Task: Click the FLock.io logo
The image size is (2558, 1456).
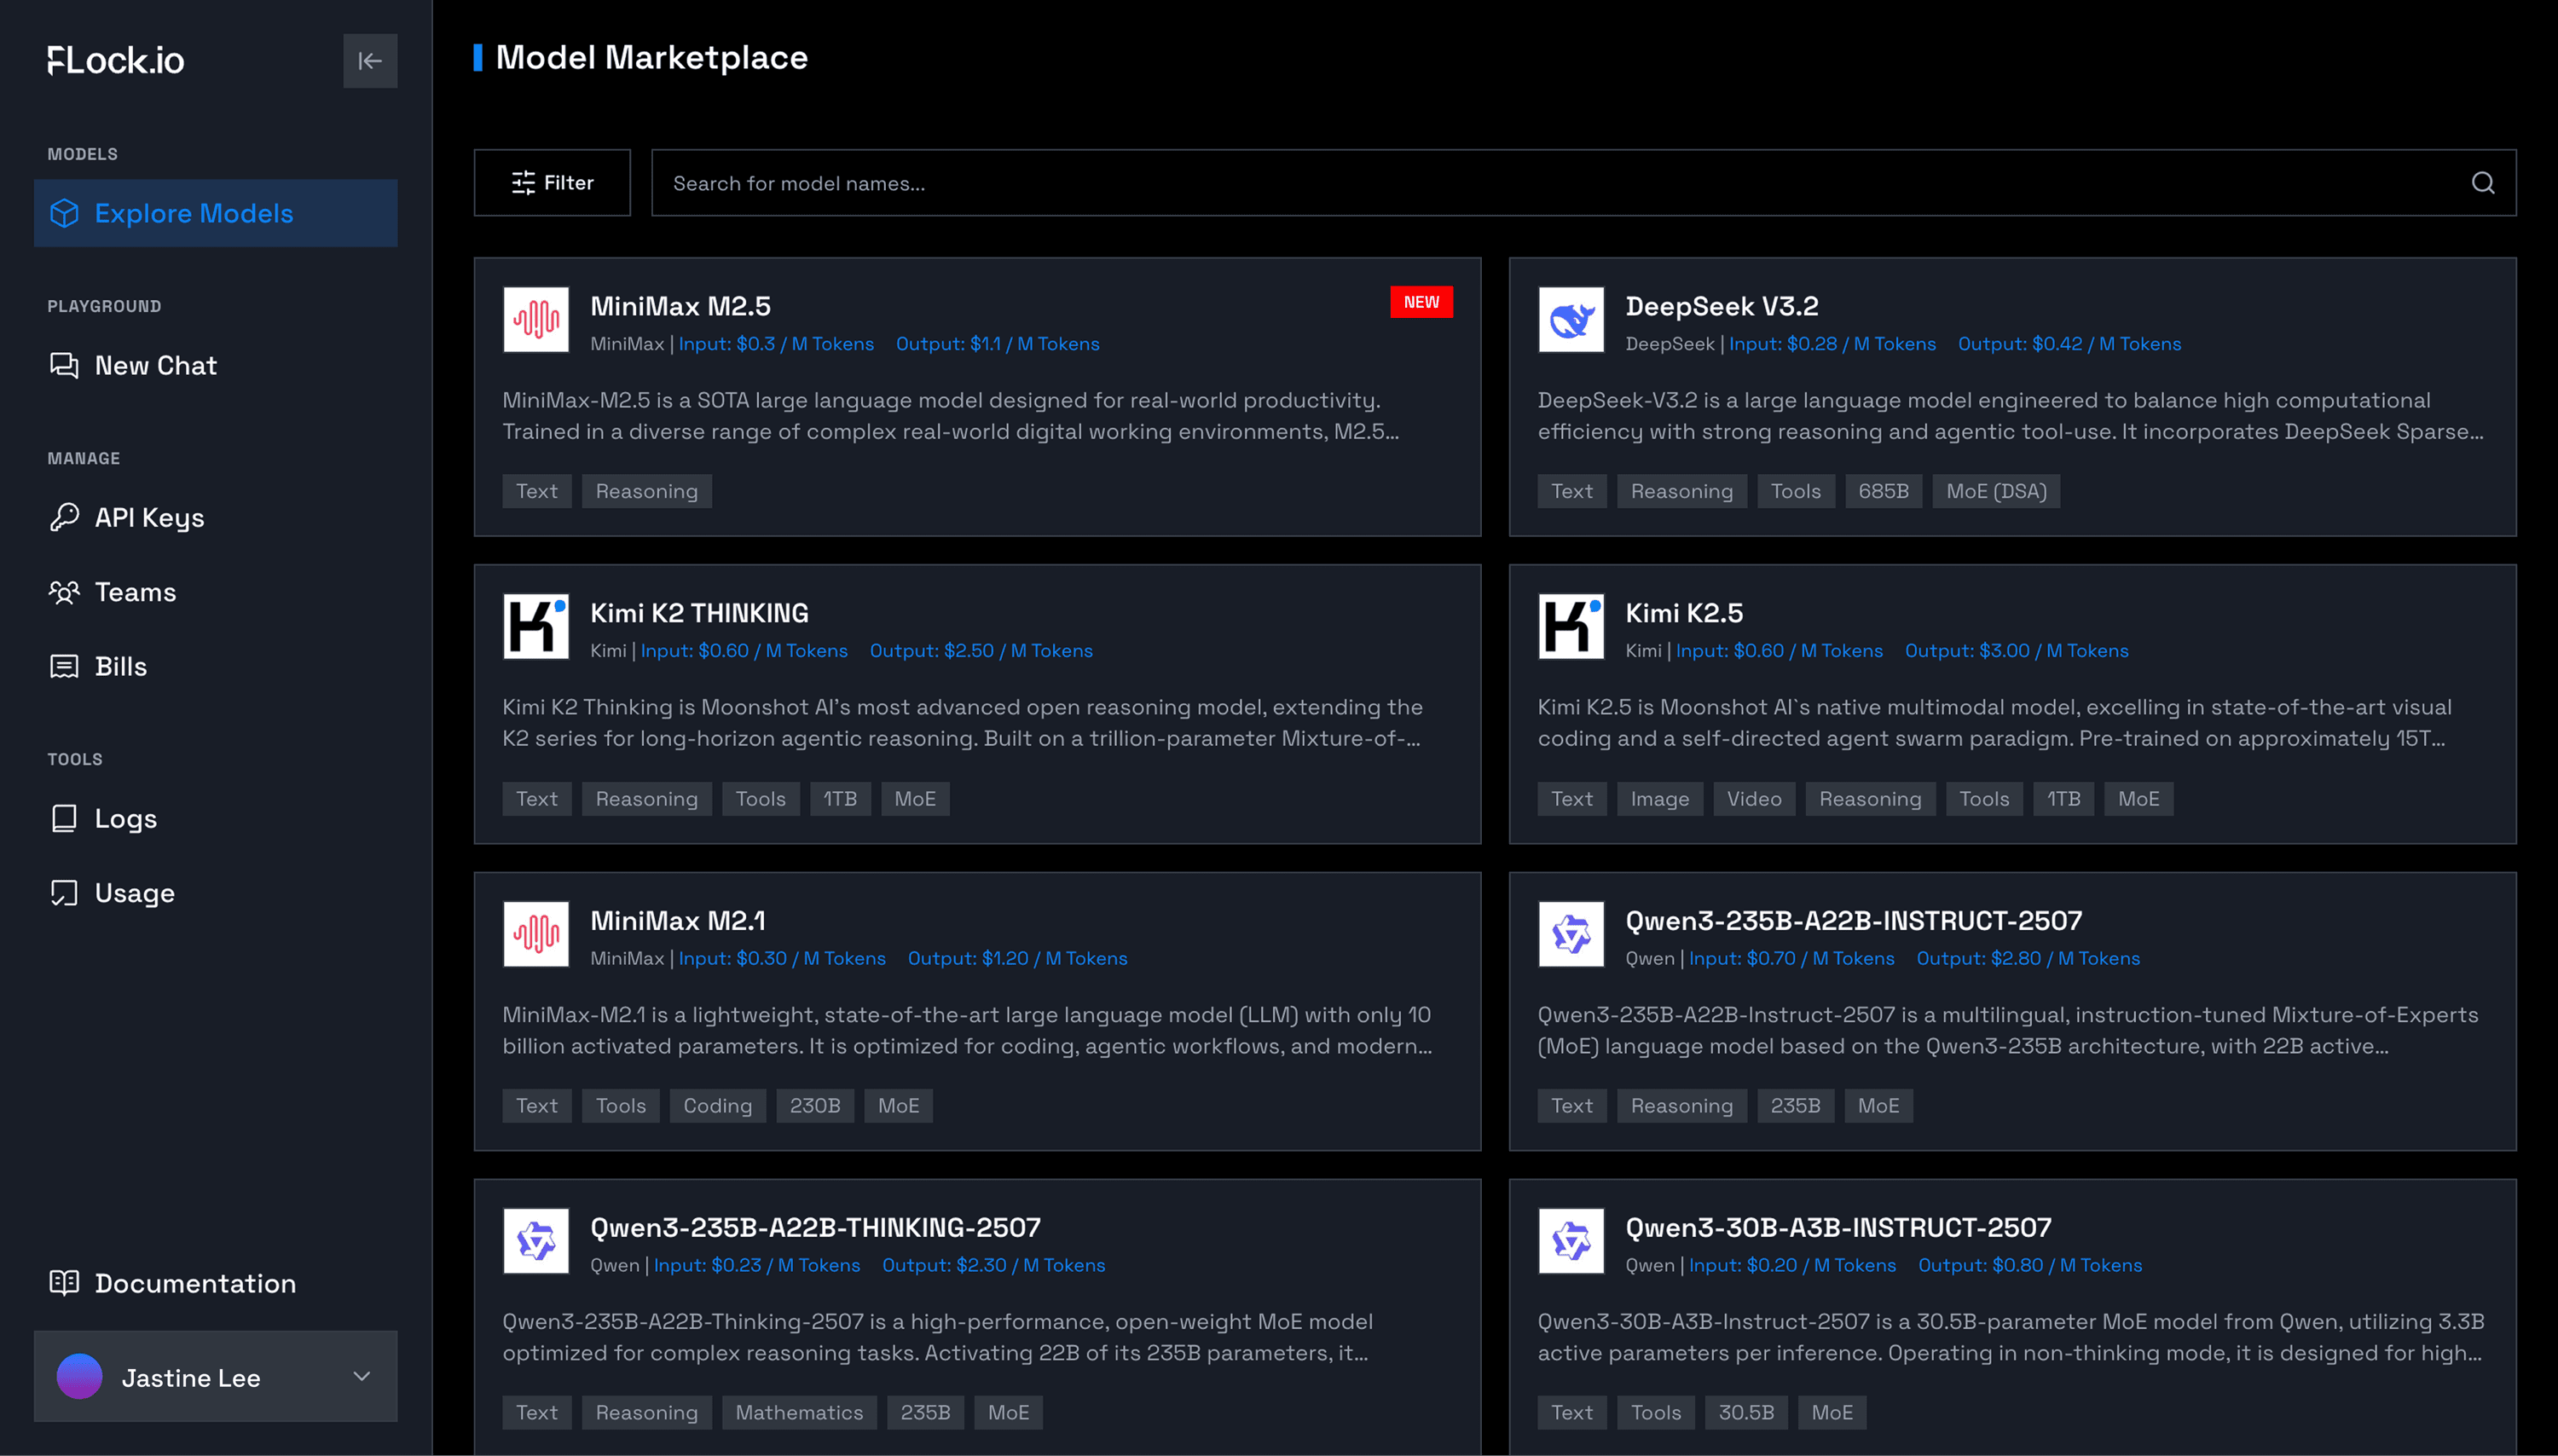Action: coord(116,61)
